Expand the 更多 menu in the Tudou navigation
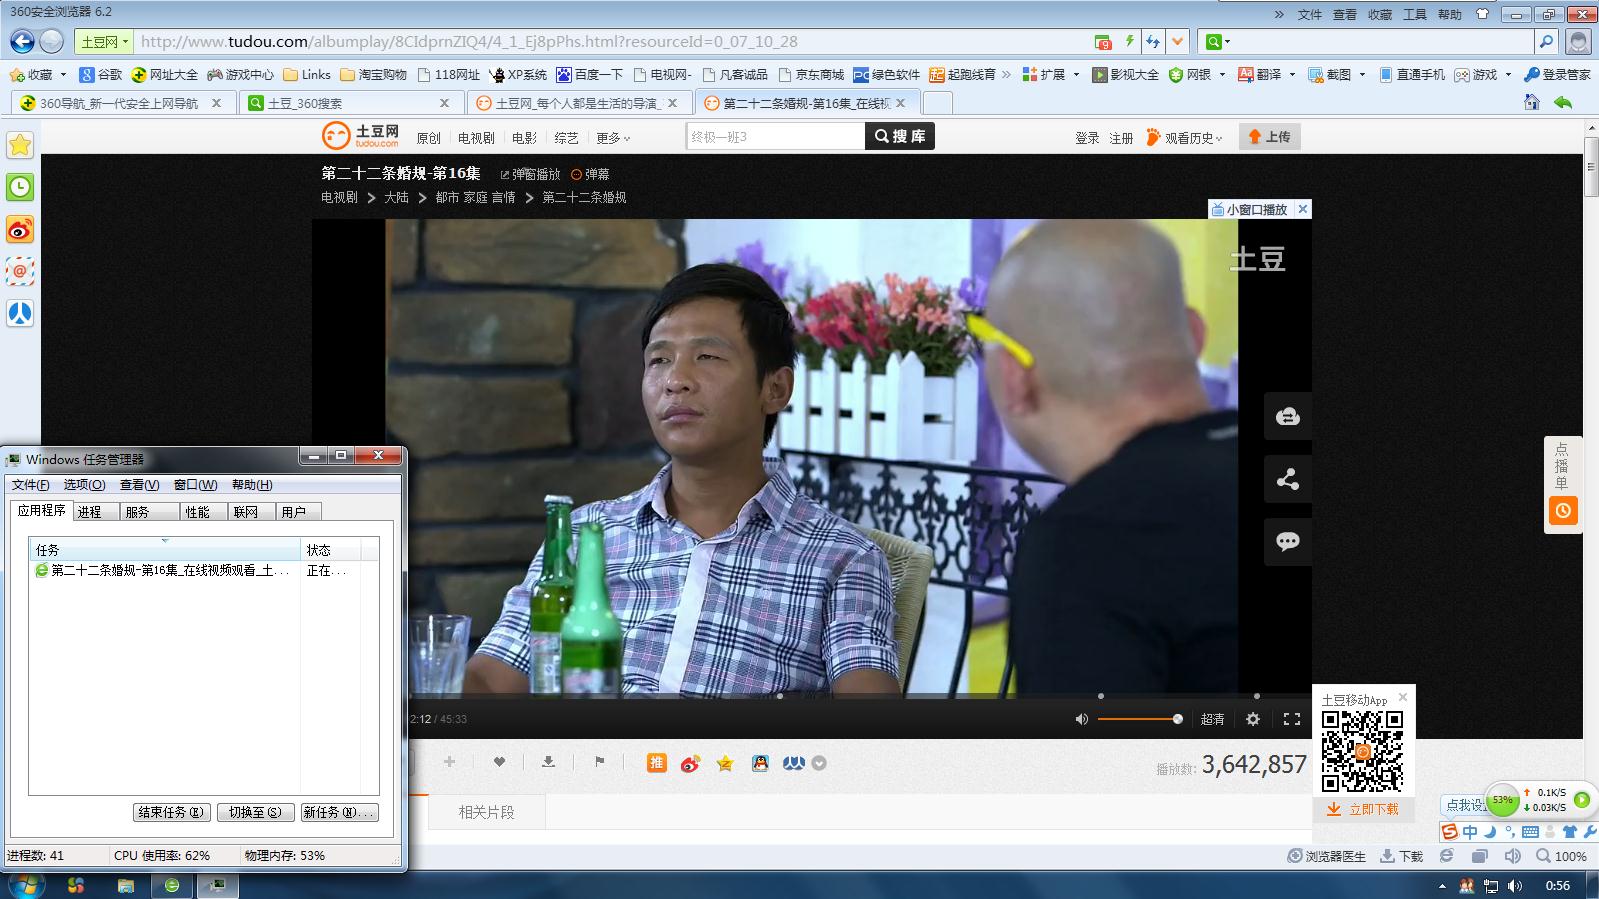 pyautogui.click(x=613, y=138)
